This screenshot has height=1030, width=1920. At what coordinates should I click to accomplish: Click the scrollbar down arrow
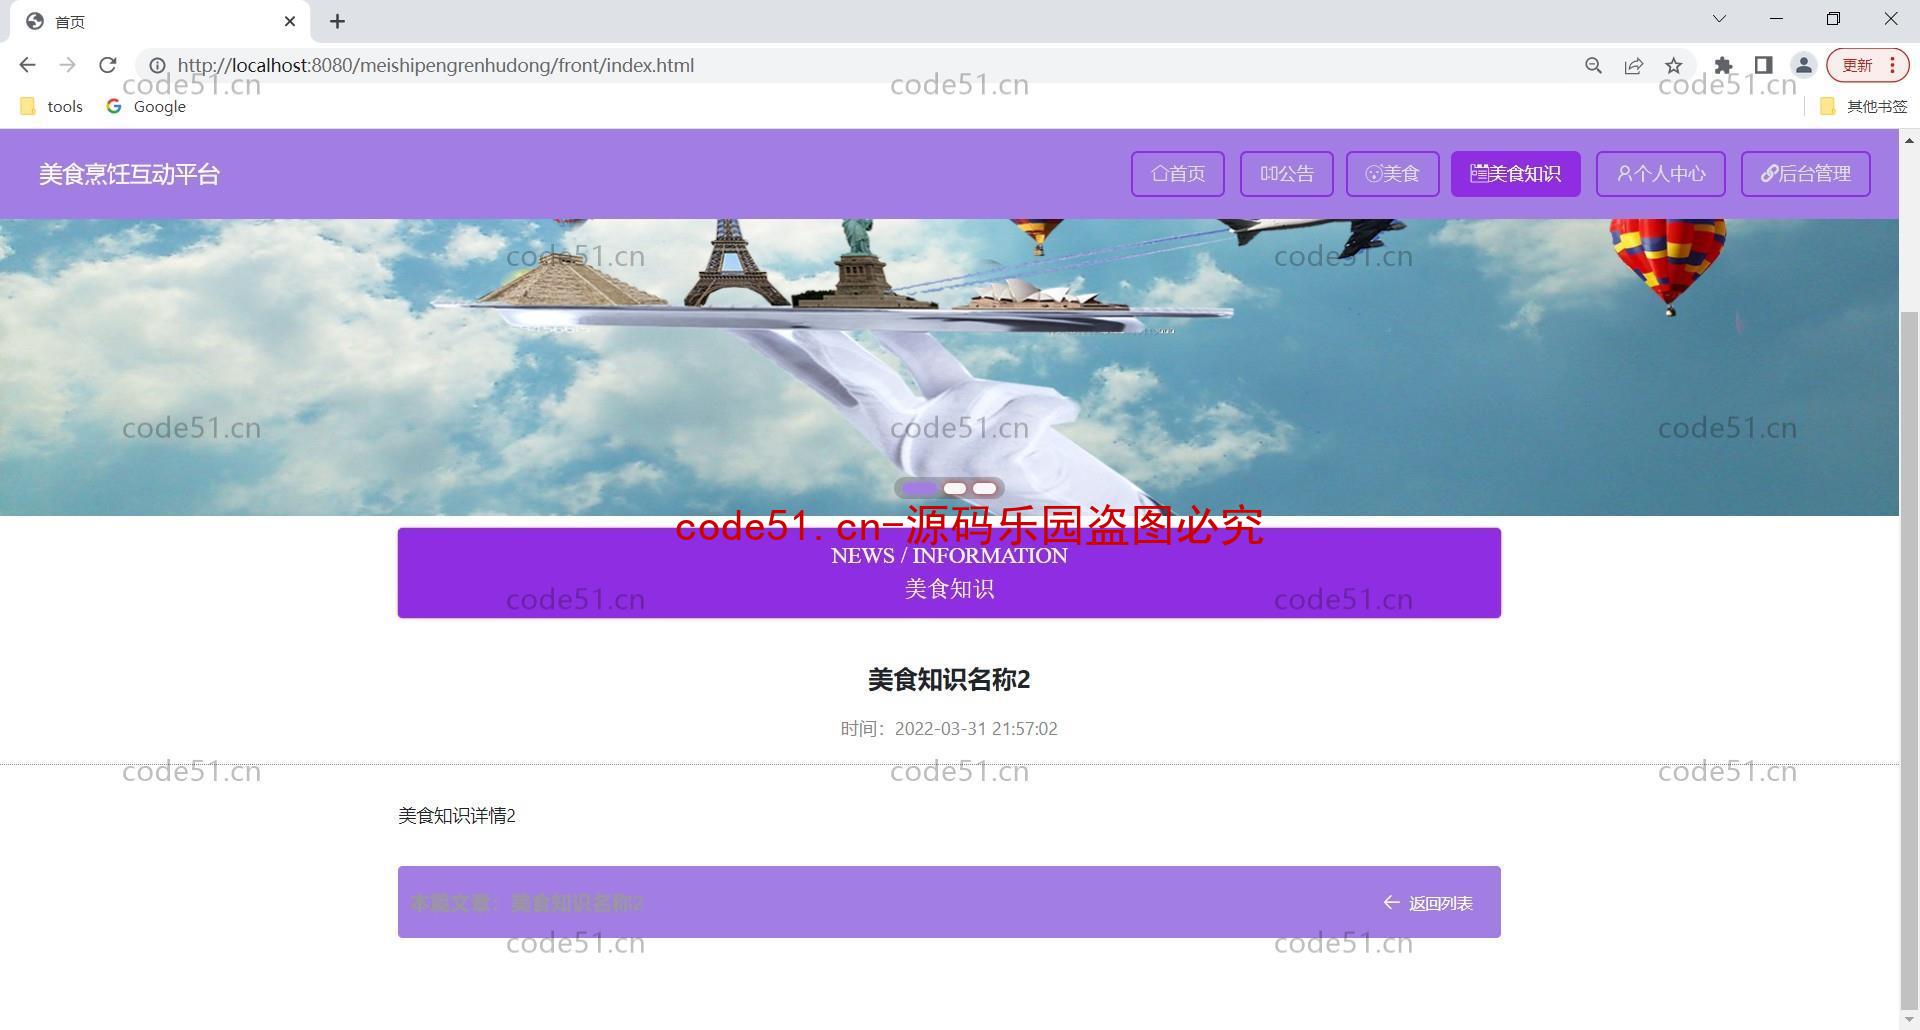[1909, 1020]
